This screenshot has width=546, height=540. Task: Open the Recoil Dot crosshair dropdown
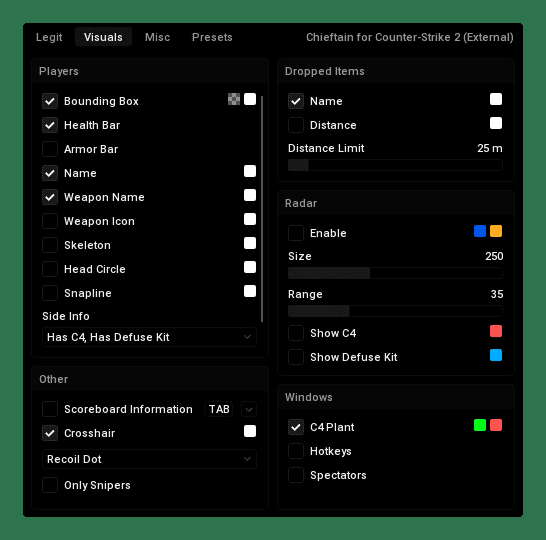149,459
